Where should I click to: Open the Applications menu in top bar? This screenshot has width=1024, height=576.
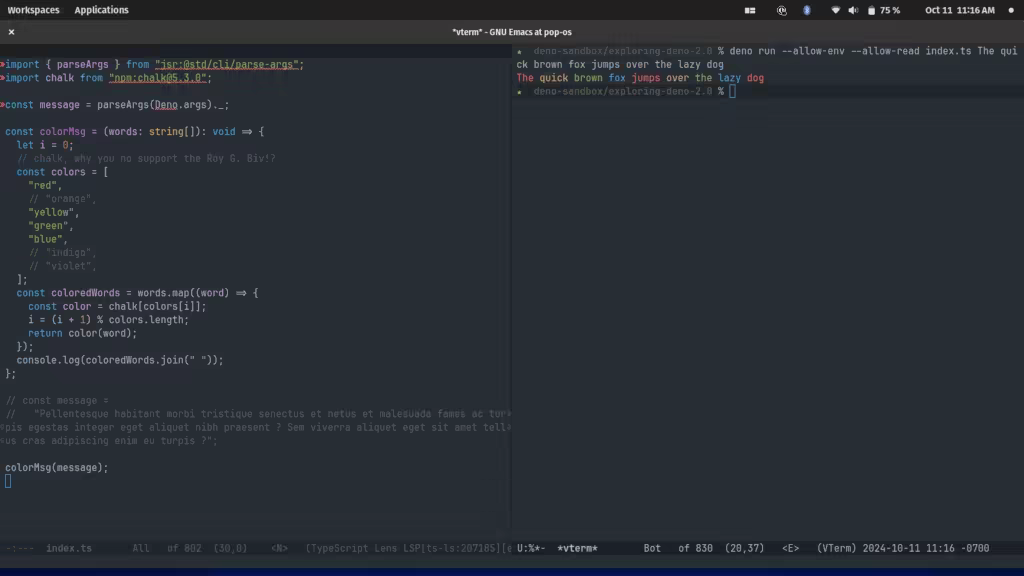101,10
